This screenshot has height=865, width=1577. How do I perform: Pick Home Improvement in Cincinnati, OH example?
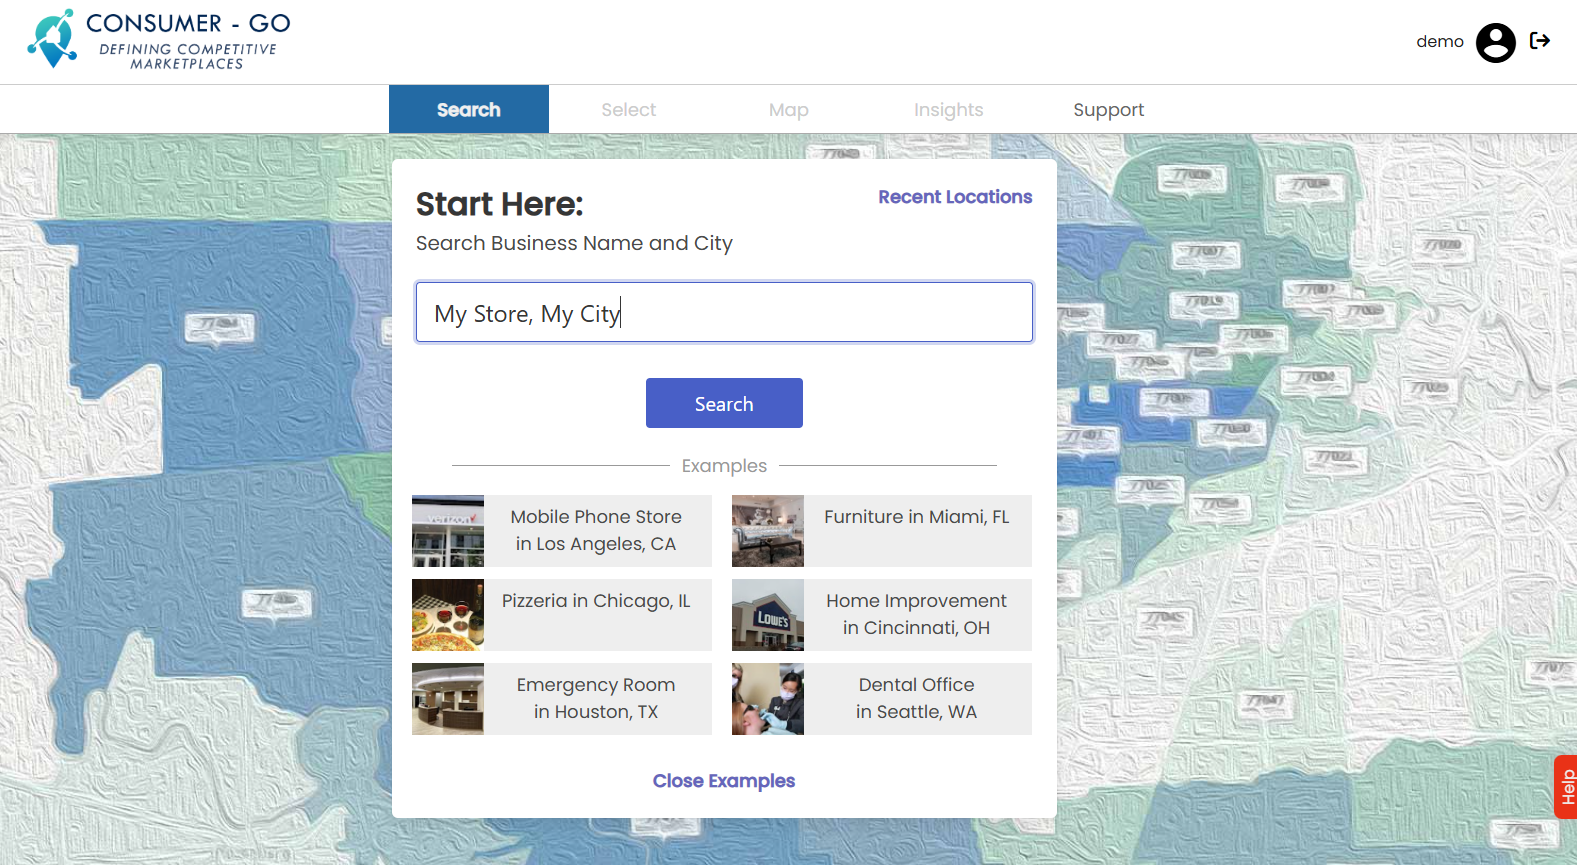click(x=882, y=615)
